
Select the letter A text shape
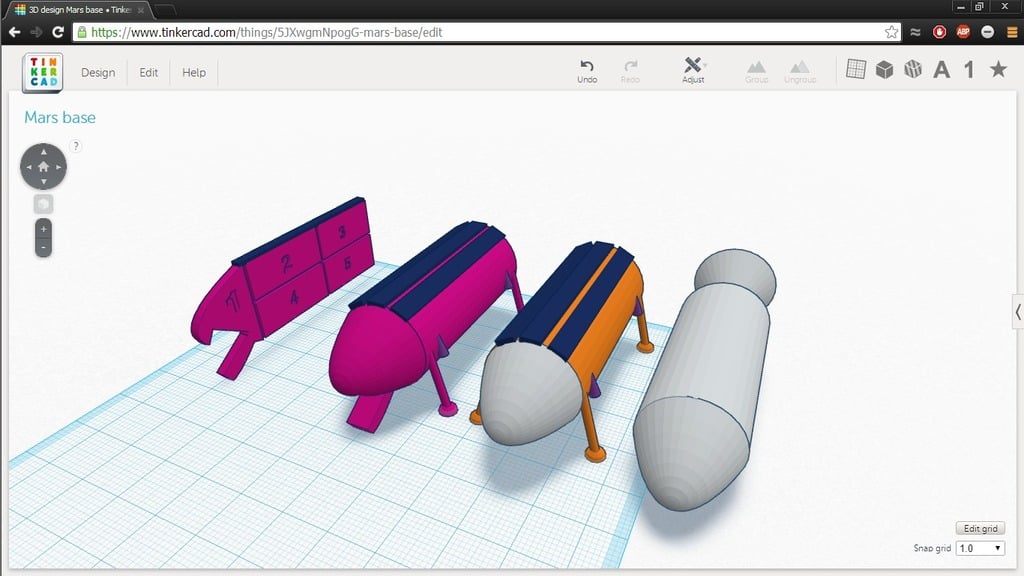[942, 69]
